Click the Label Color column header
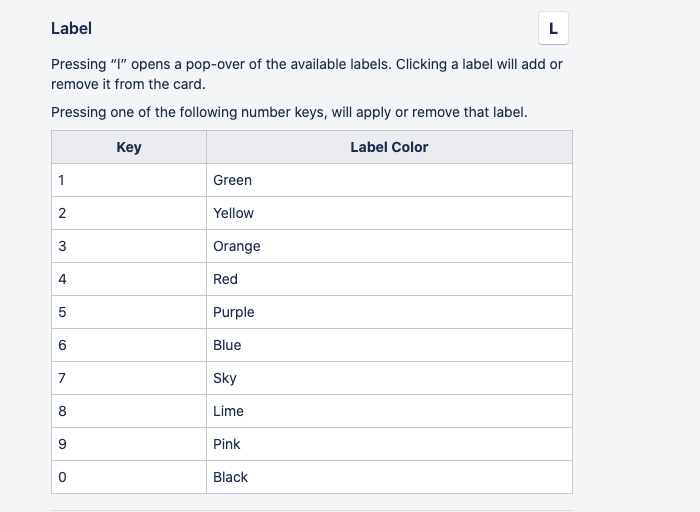 pyautogui.click(x=389, y=147)
